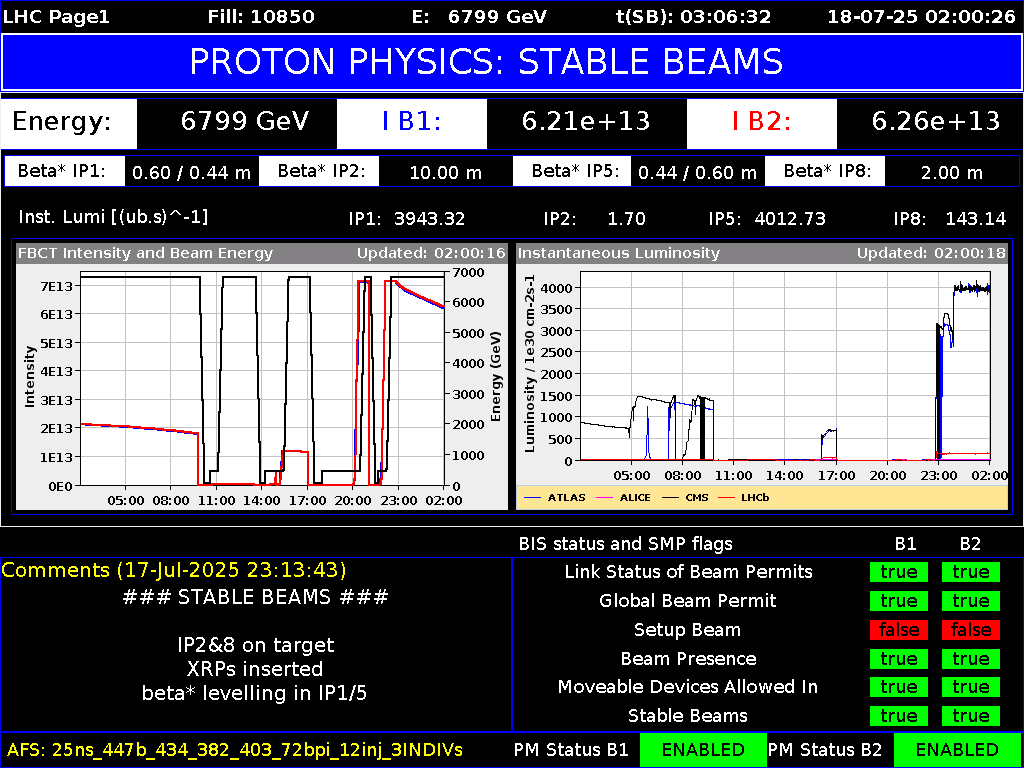
Task: Select the Comments (17-Jul-2025 23:13:43) header
Action: pos(174,570)
